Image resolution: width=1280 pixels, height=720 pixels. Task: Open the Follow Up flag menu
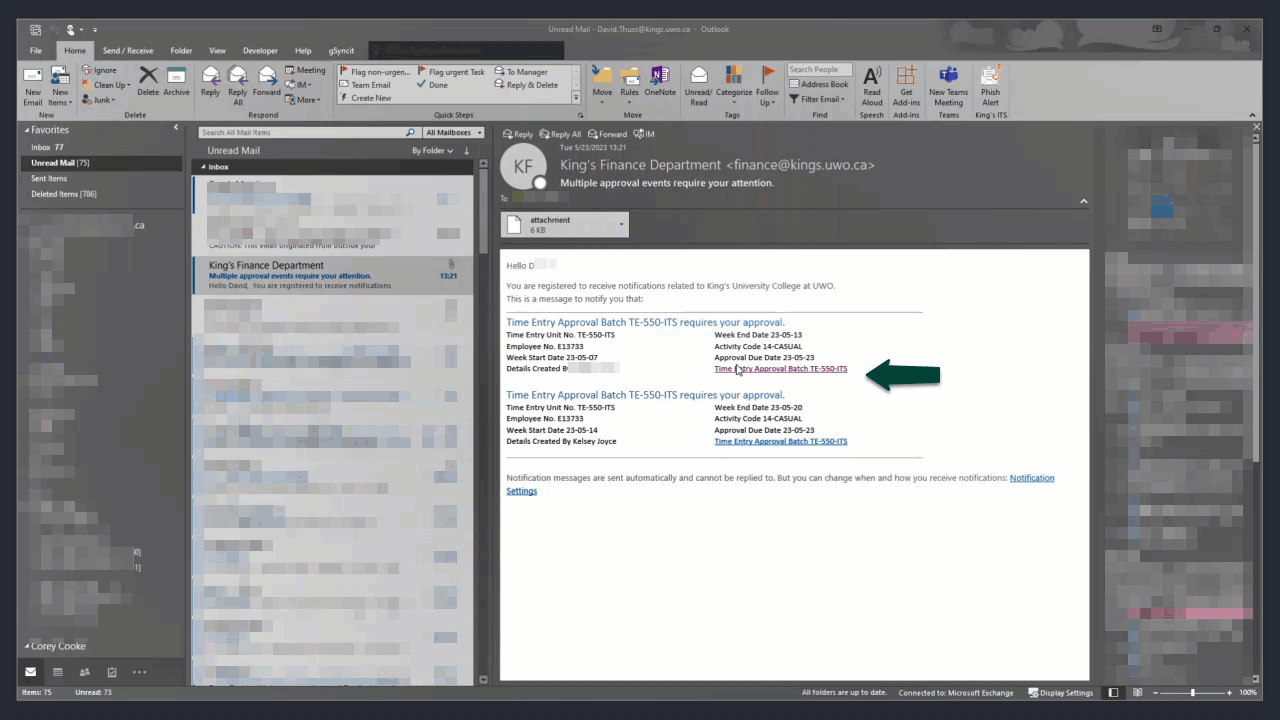[767, 86]
